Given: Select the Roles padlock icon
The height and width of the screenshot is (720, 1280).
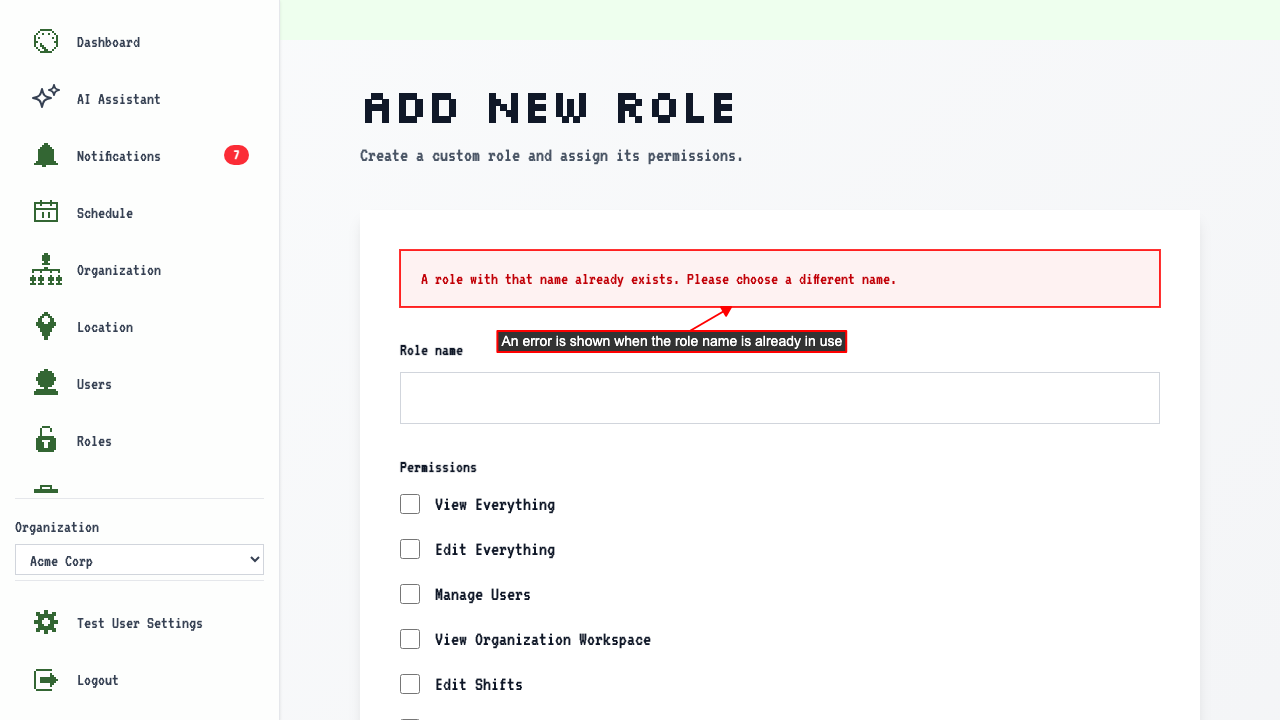Looking at the screenshot, I should tap(46, 439).
